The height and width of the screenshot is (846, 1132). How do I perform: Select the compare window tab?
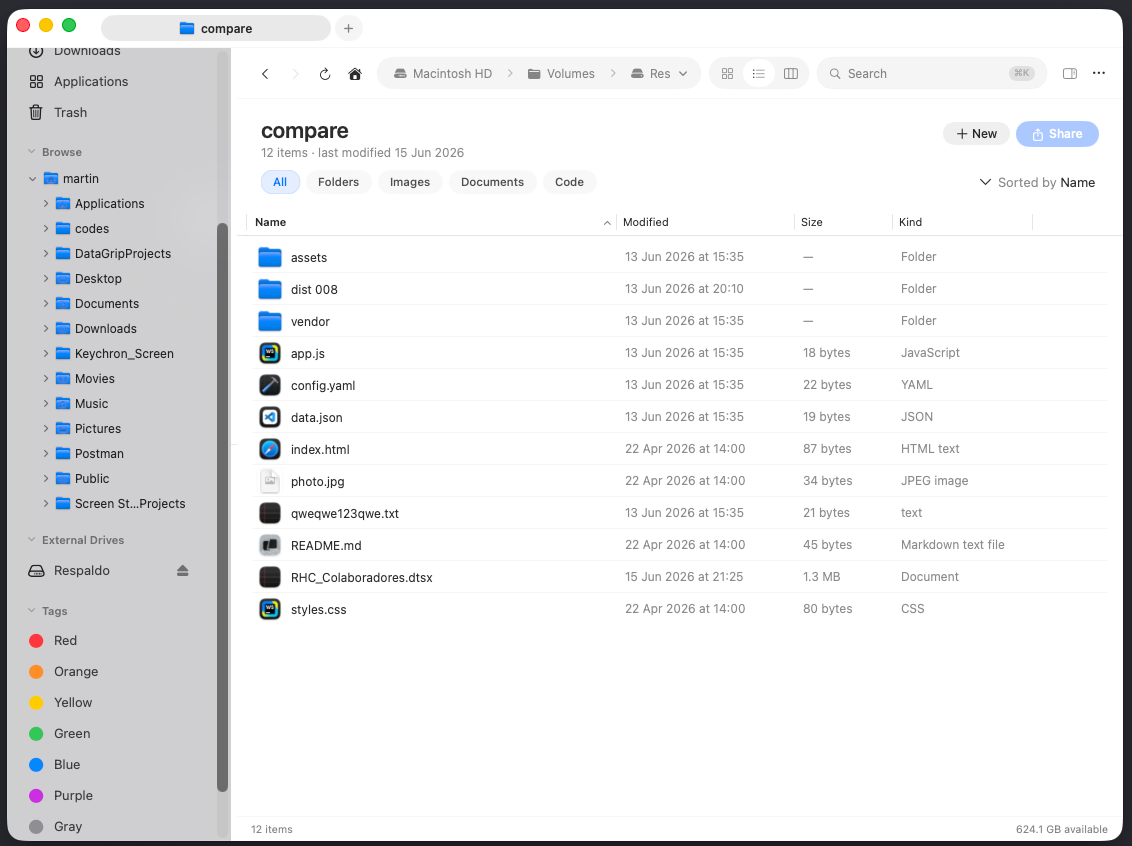[216, 28]
